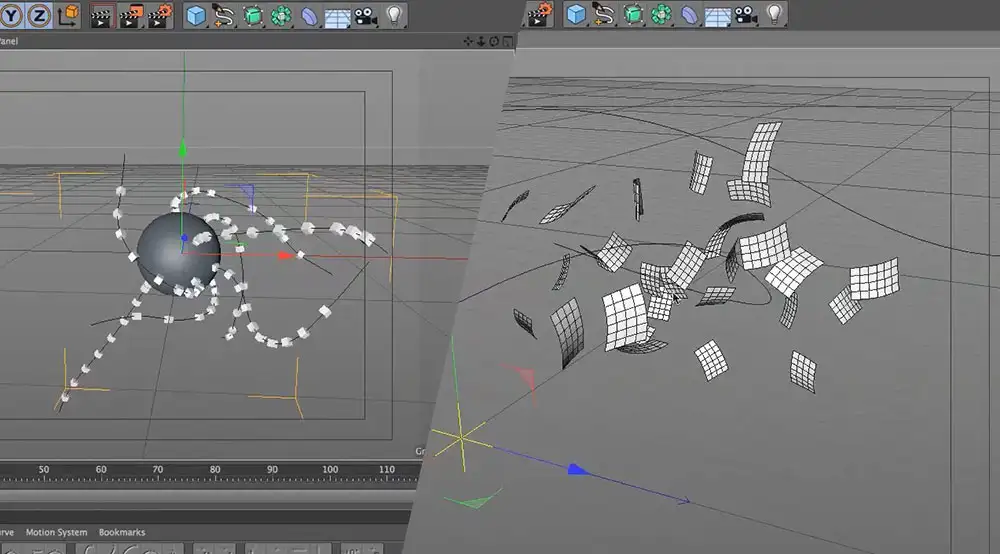
Task: Open the Floor/environment icon in left toolbar
Action: 337,17
